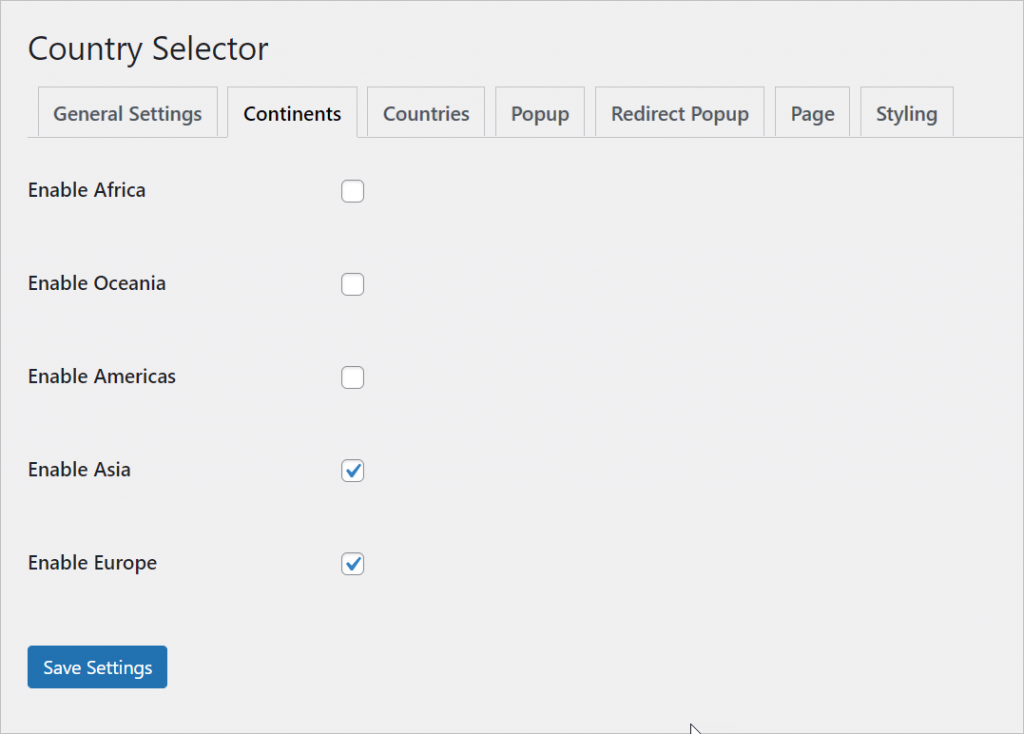
Task: Switch to the General Settings tab
Action: coord(127,113)
